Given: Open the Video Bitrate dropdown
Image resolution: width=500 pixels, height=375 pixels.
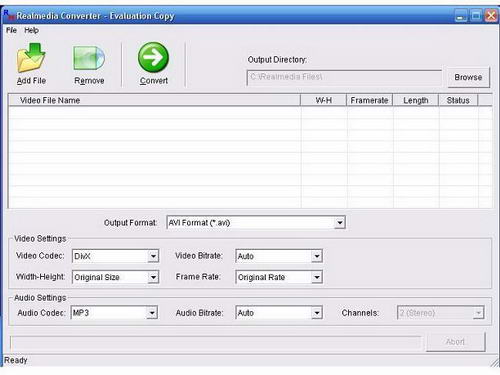Looking at the screenshot, I should point(279,256).
